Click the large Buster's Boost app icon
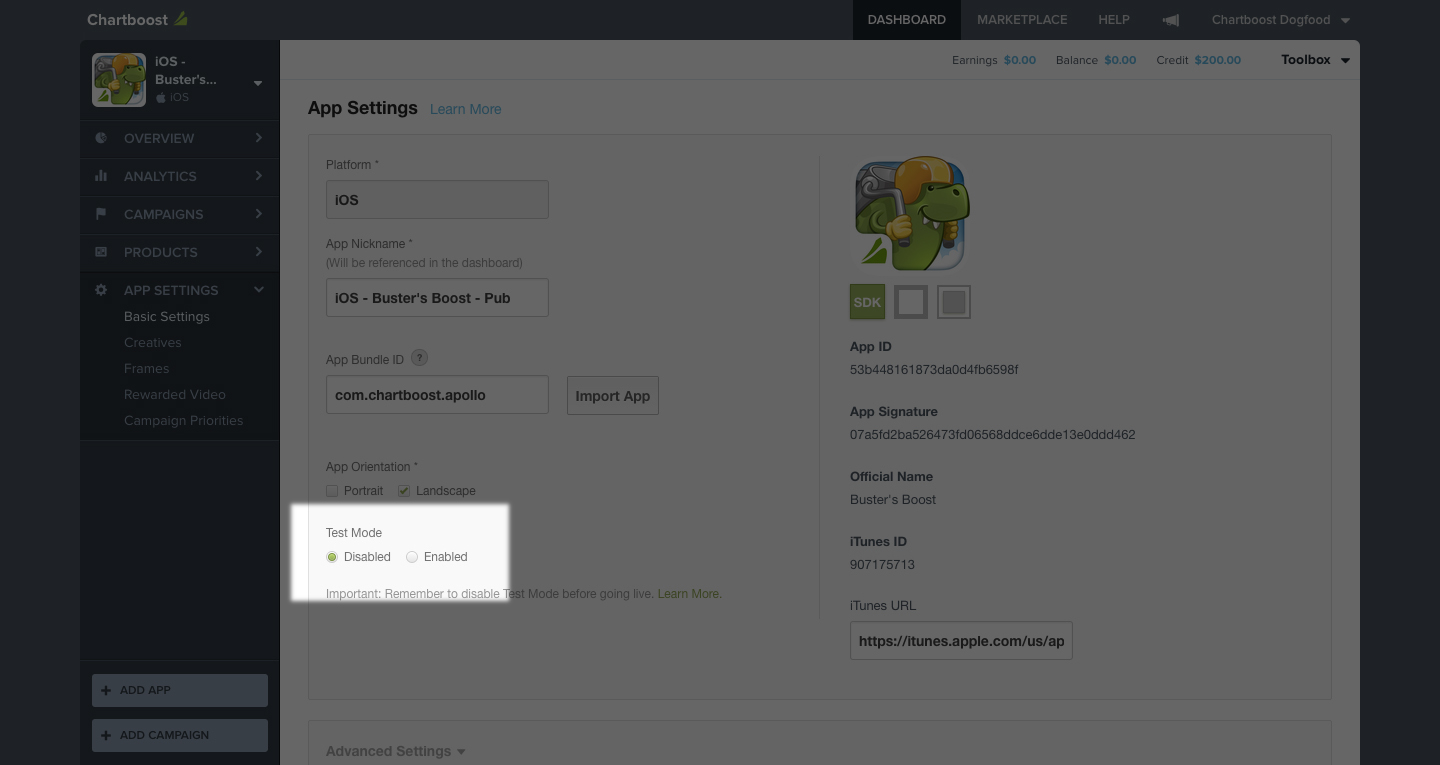The height and width of the screenshot is (765, 1440). 910,212
